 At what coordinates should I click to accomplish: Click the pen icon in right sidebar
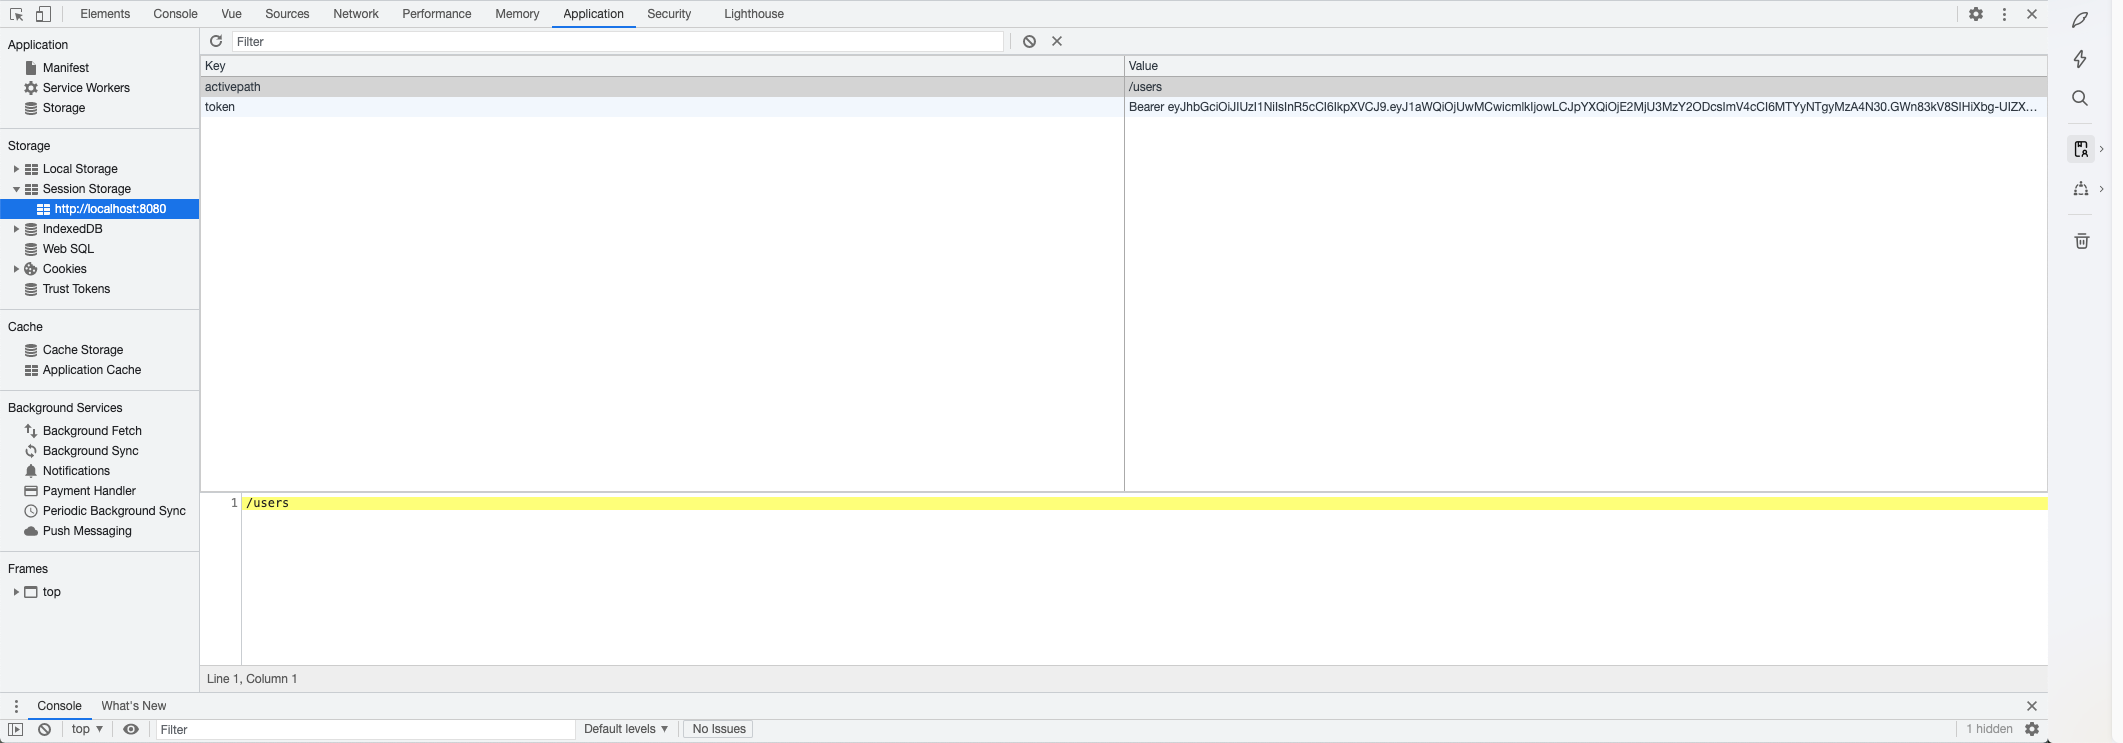point(2080,19)
